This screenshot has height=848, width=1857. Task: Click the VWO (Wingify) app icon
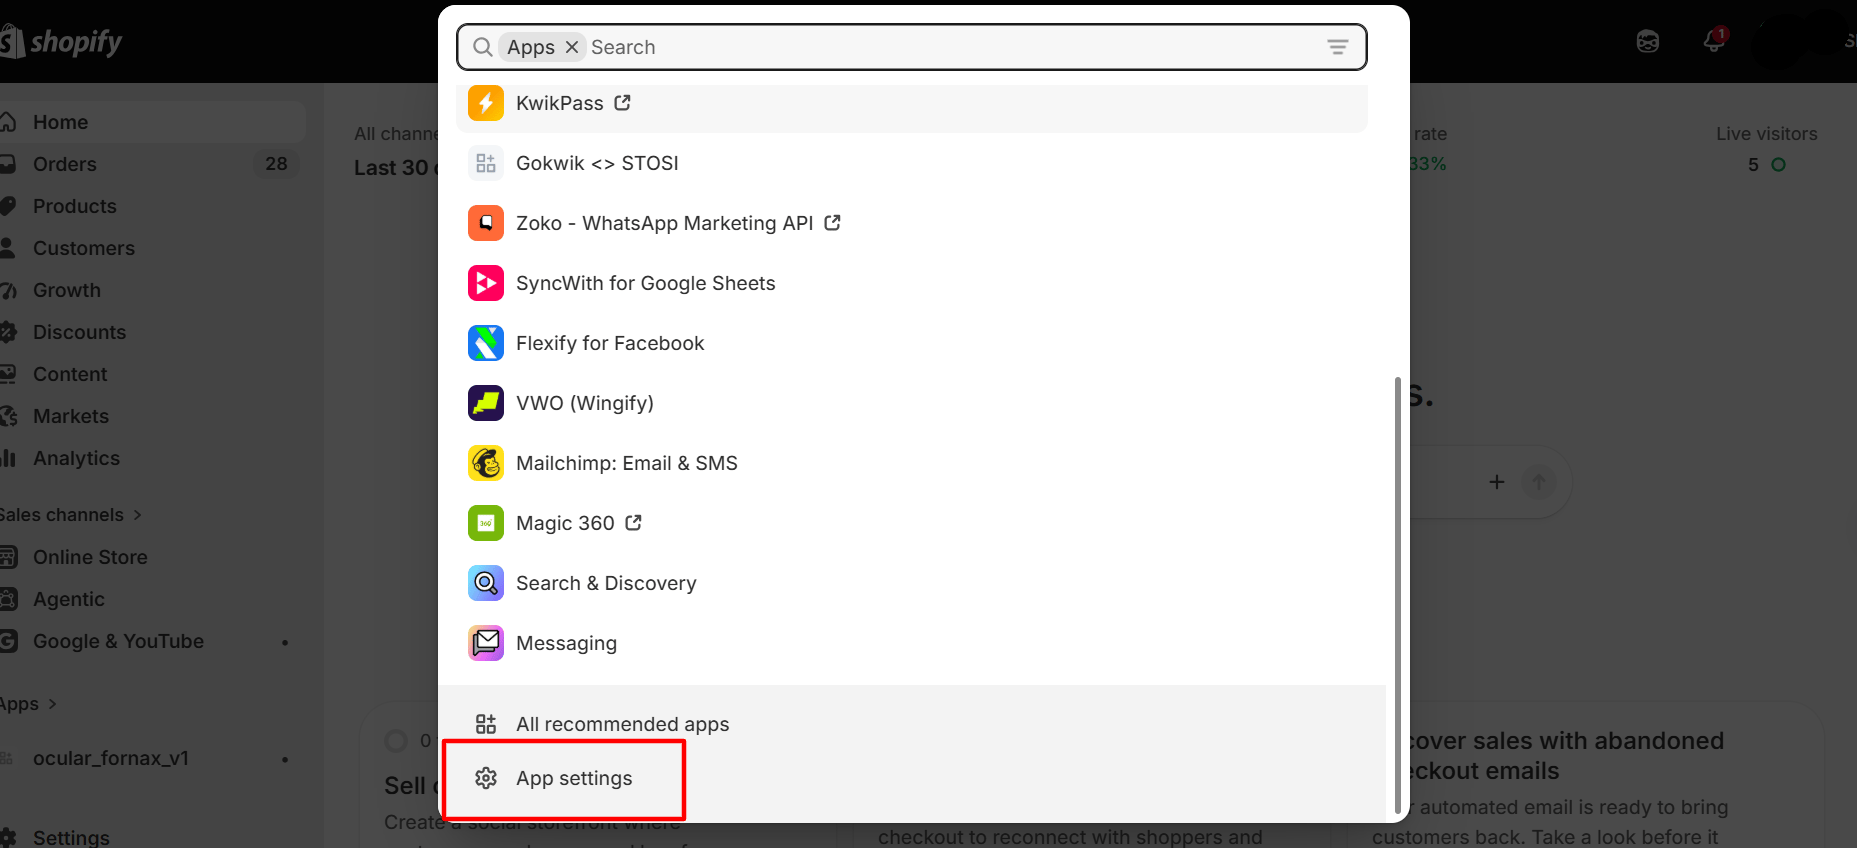[x=486, y=403]
